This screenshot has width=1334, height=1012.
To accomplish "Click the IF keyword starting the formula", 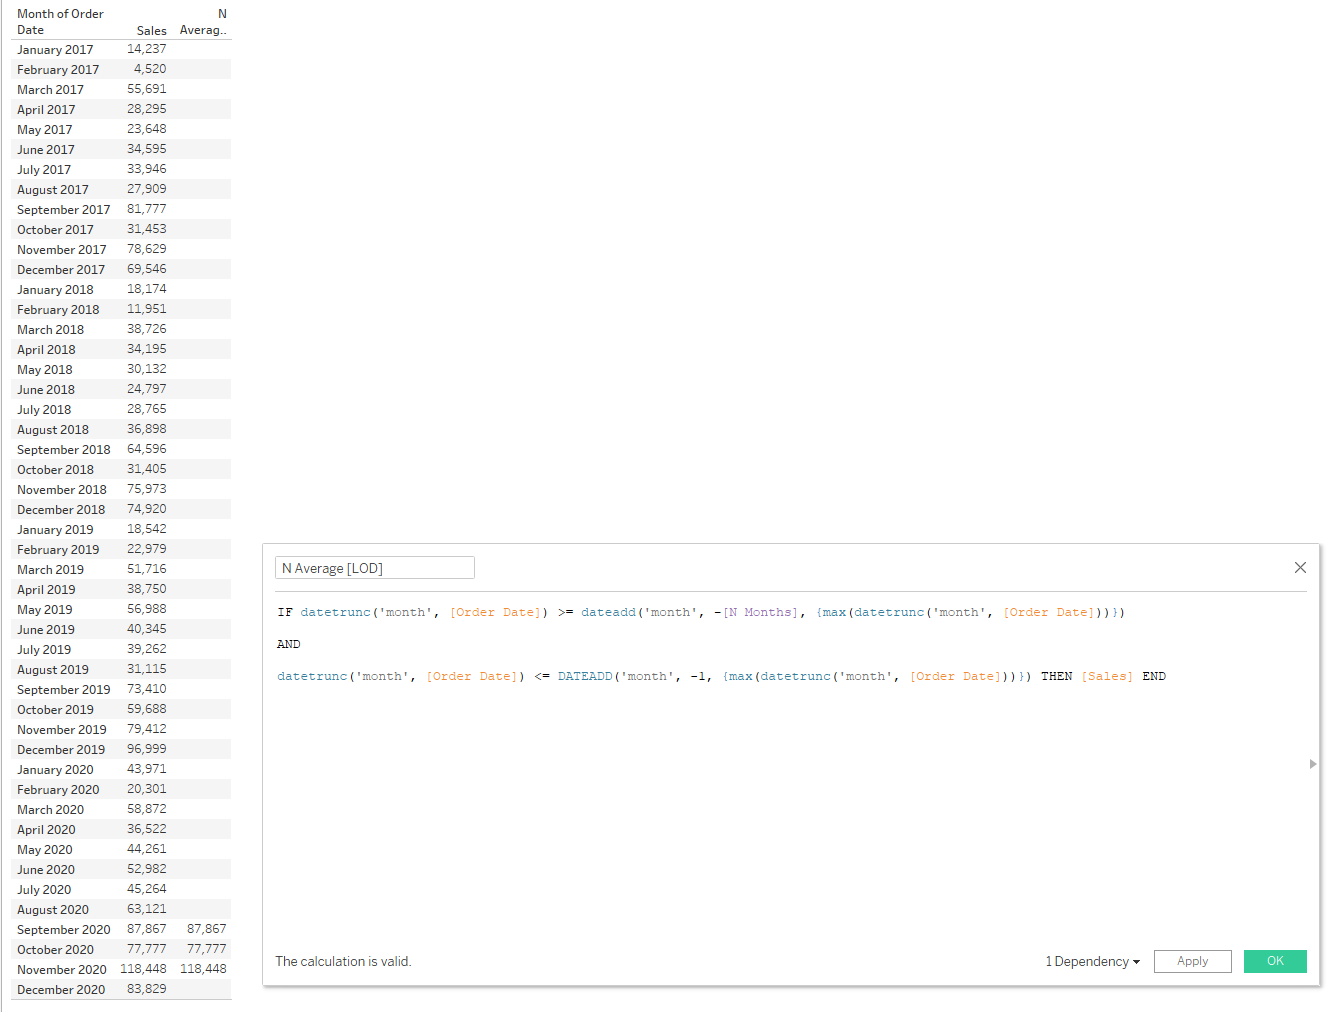I will (285, 612).
